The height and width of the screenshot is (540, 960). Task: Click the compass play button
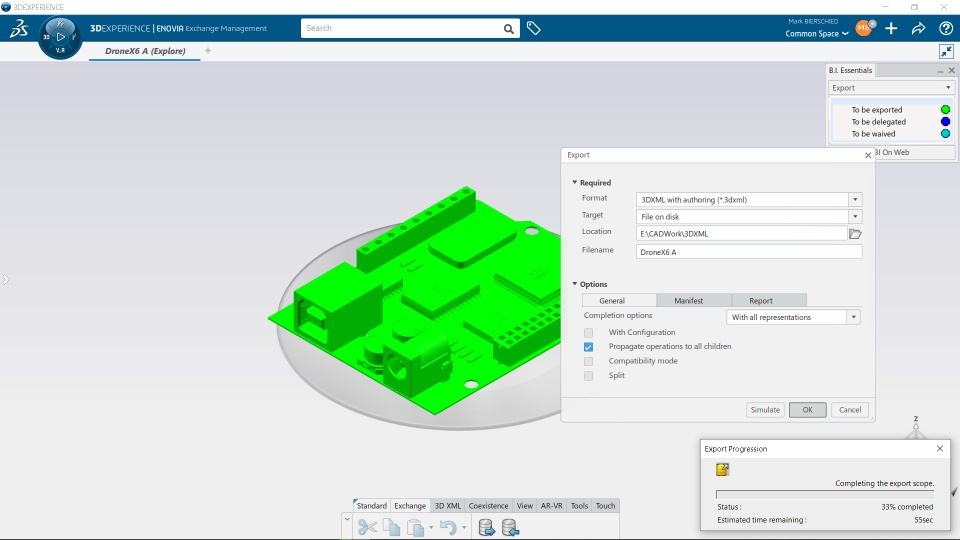click(x=60, y=37)
